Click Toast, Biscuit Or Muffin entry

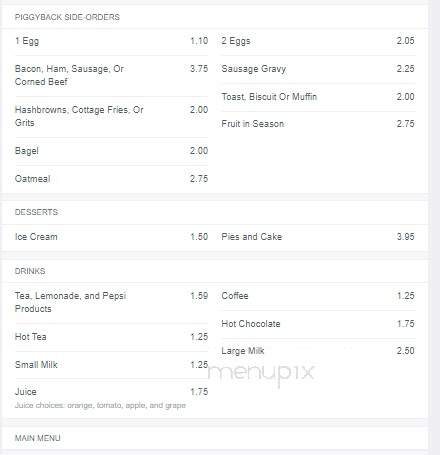click(x=318, y=97)
